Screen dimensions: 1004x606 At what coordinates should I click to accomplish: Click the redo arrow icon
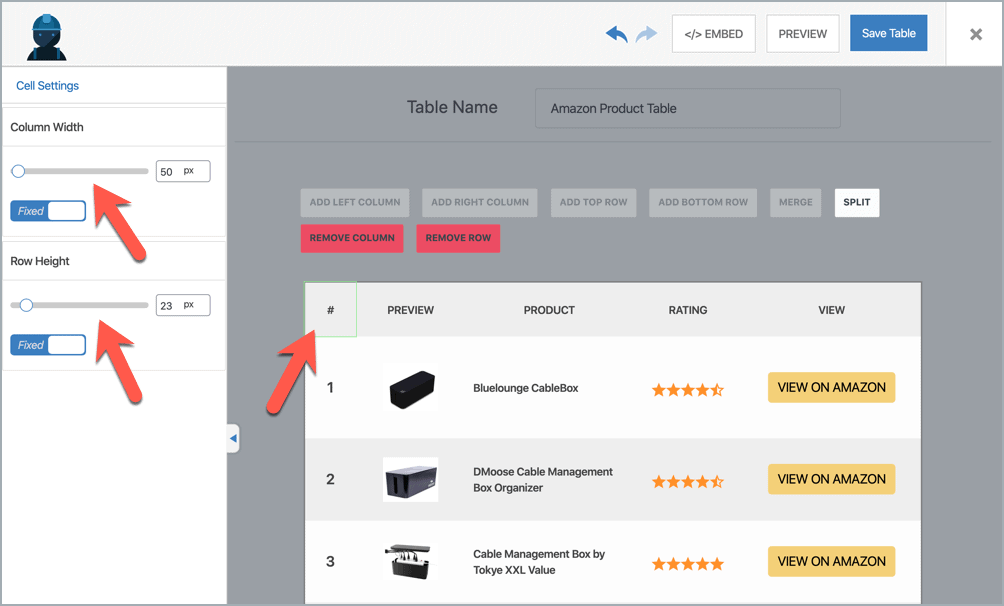pyautogui.click(x=646, y=34)
